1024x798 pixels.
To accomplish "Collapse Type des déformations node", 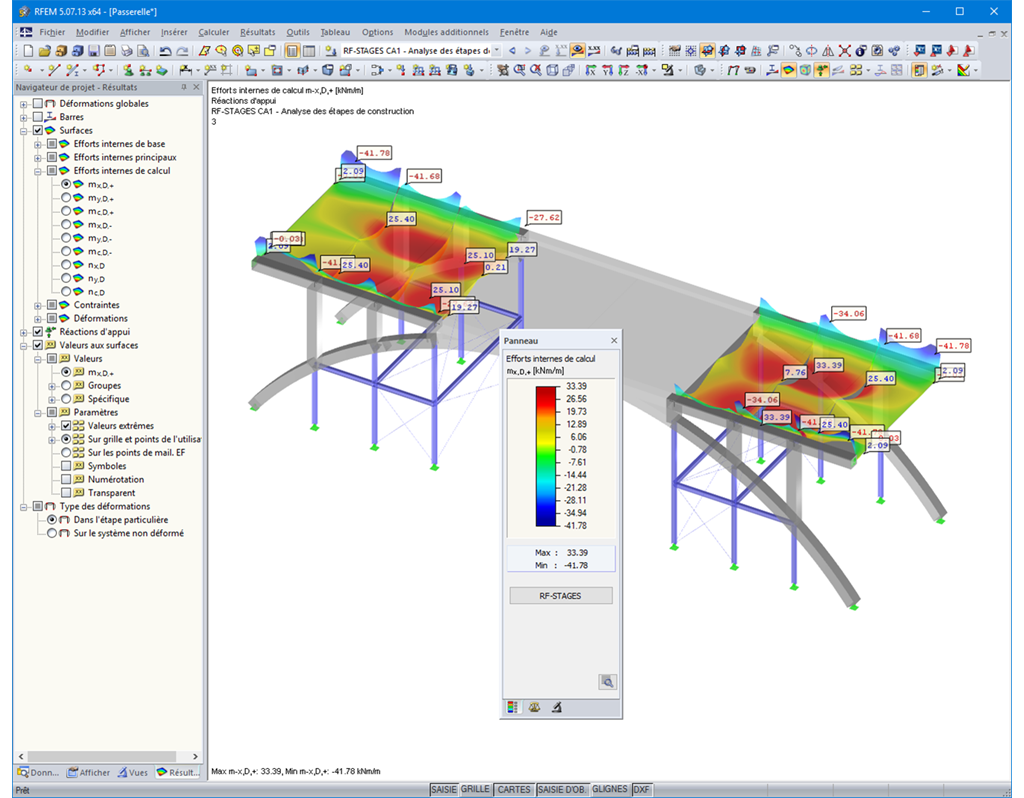I will [24, 507].
